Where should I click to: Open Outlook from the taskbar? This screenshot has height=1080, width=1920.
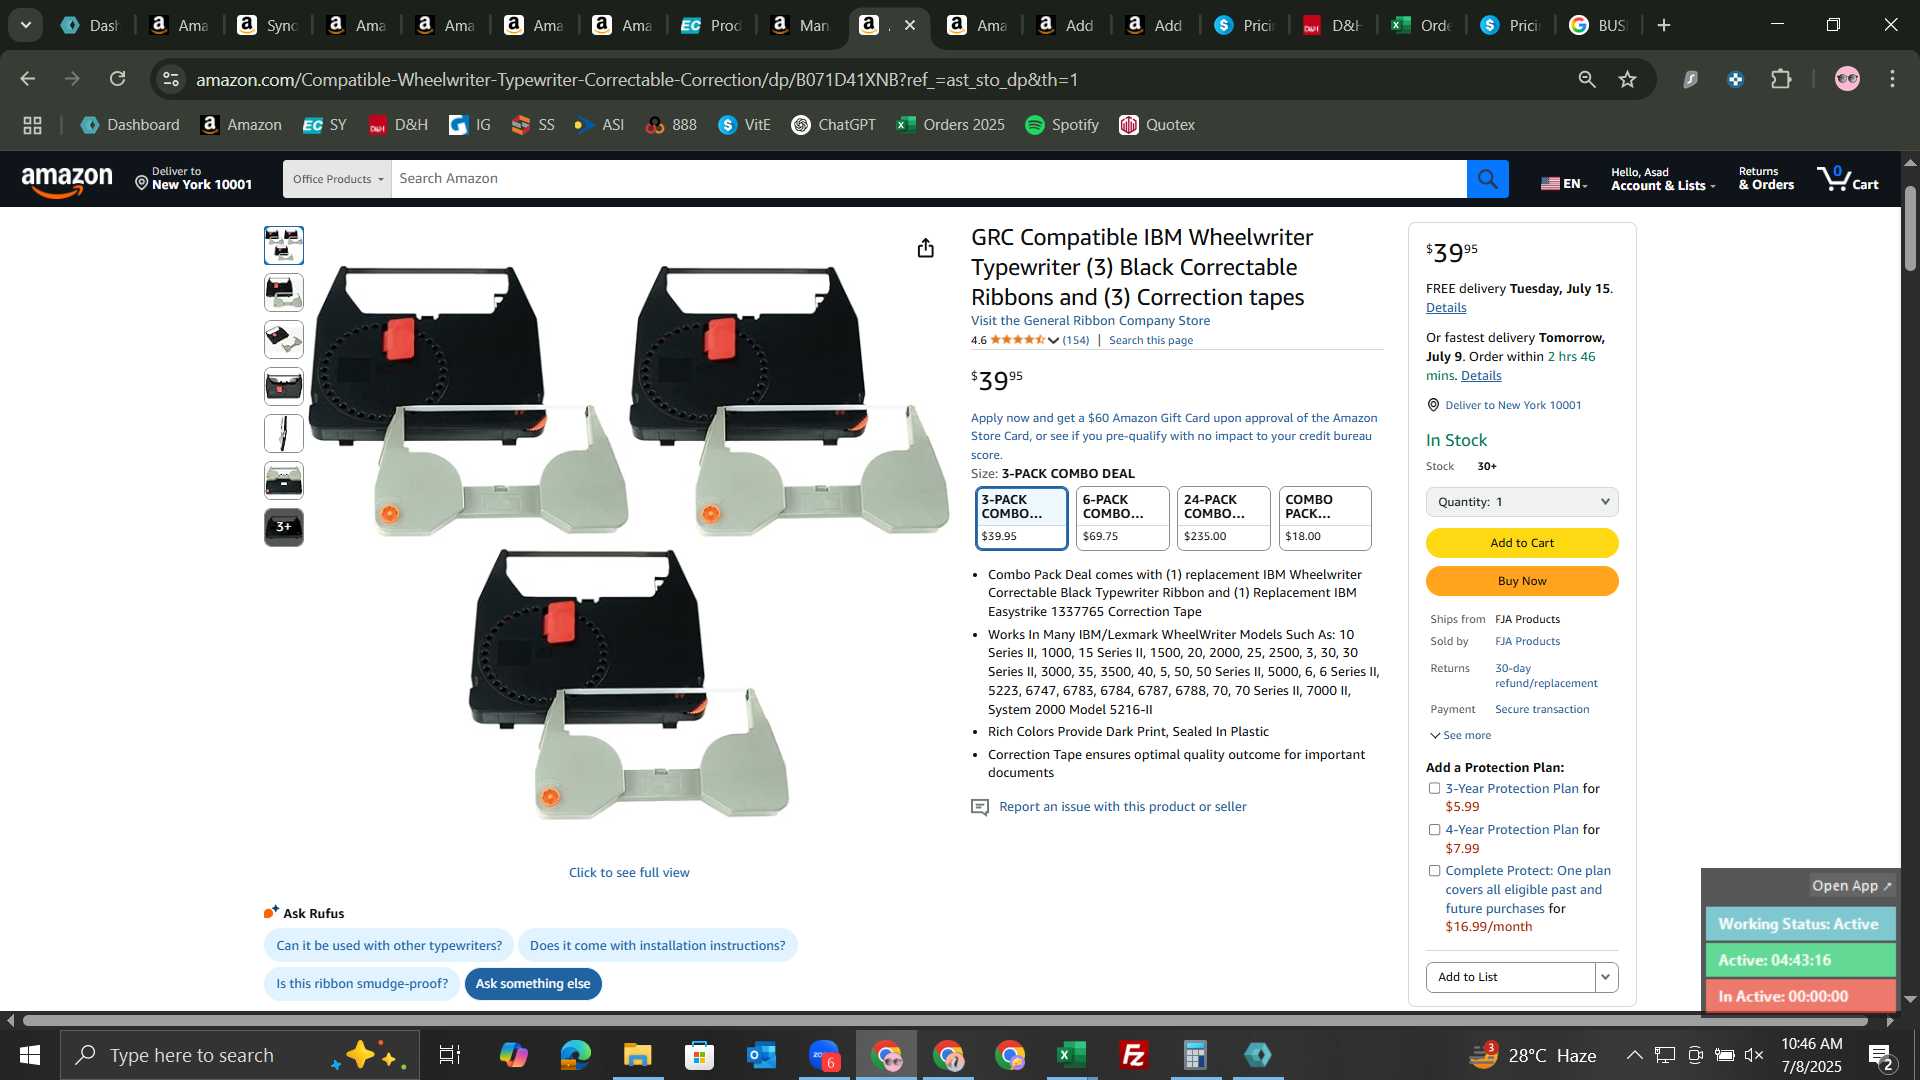[x=761, y=1055]
